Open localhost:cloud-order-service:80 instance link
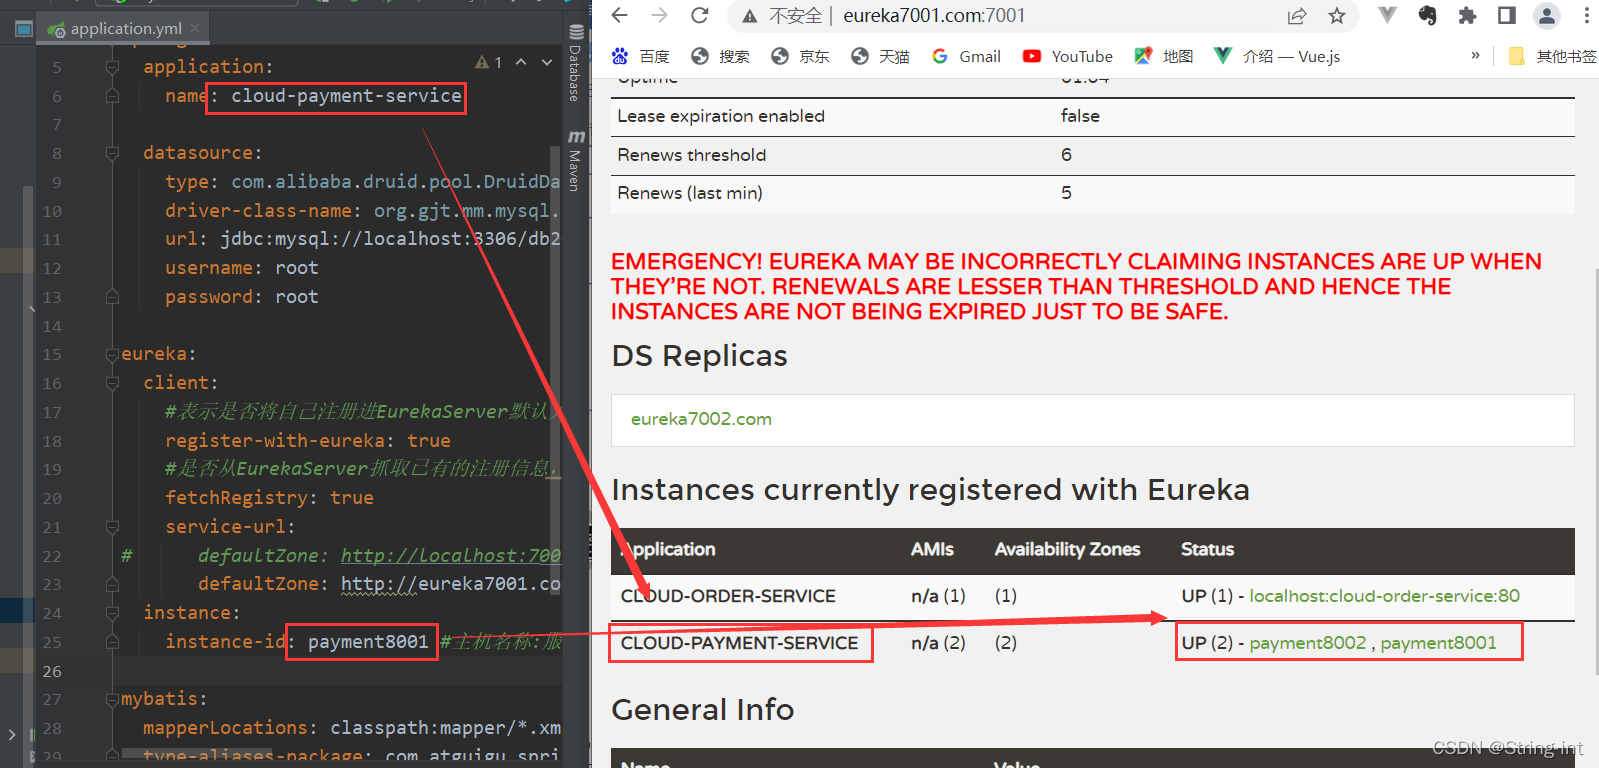The image size is (1599, 768). click(x=1384, y=596)
